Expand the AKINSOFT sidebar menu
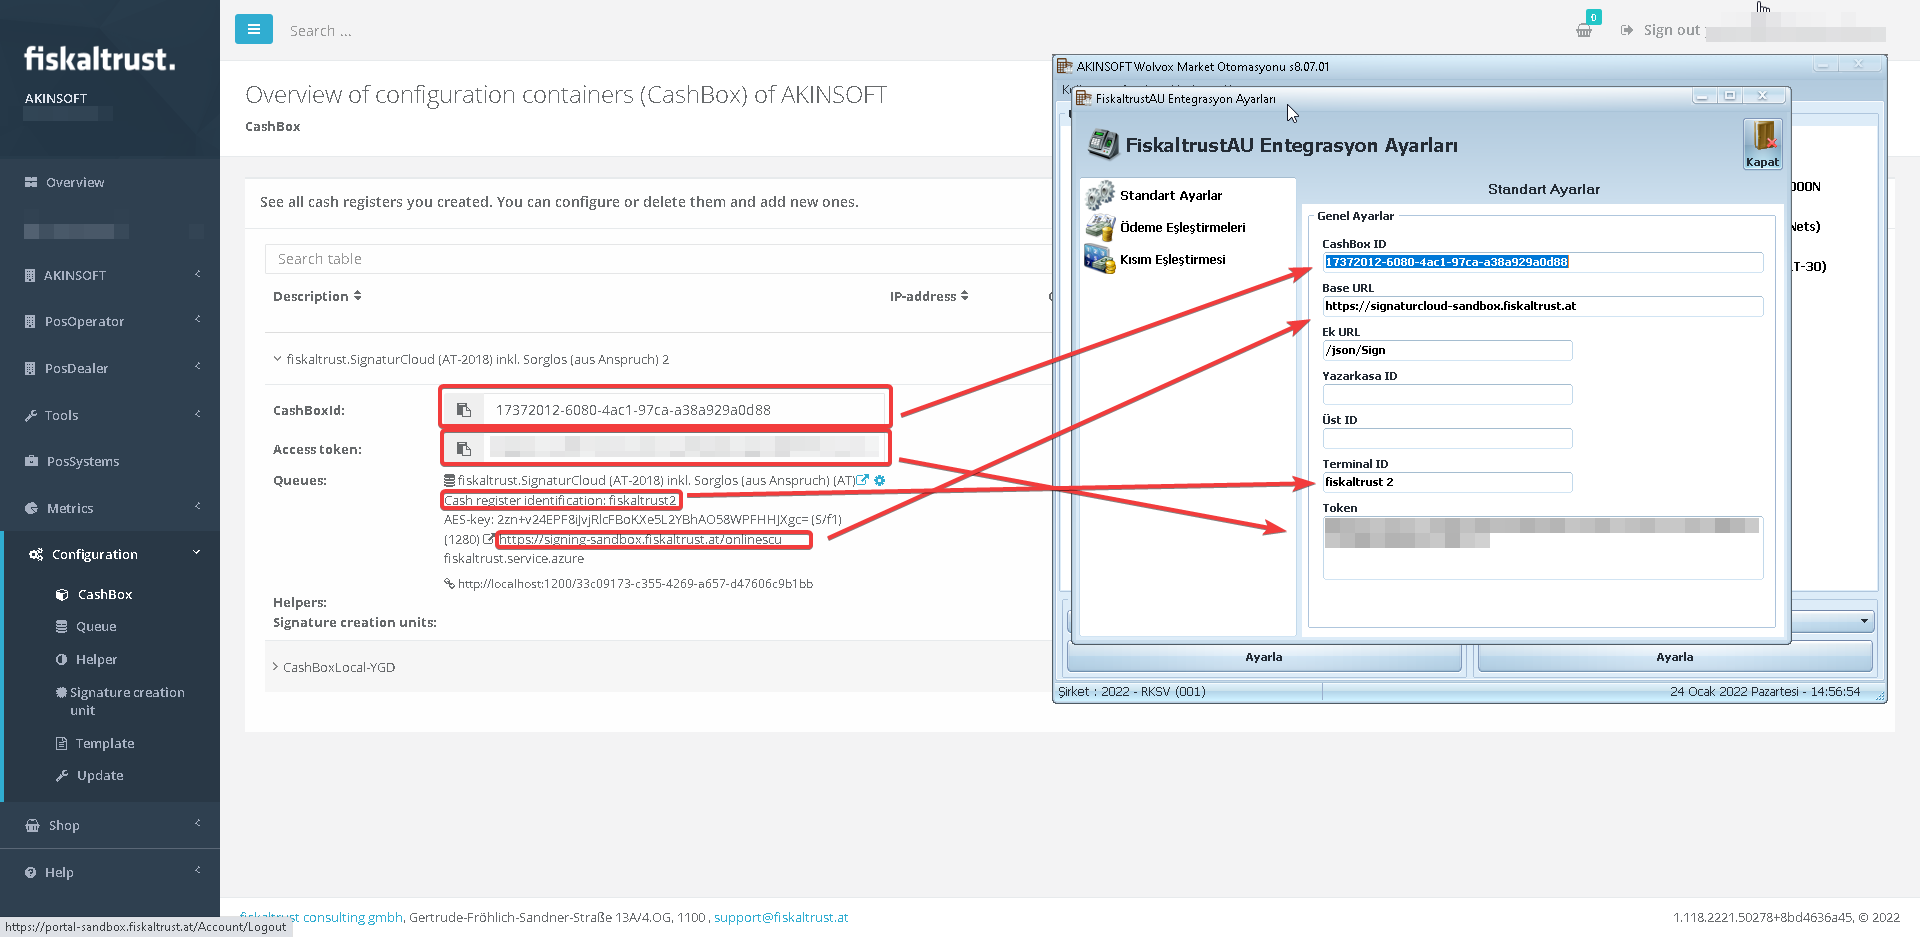Screen dimensions: 1920x937 pyautogui.click(x=110, y=275)
